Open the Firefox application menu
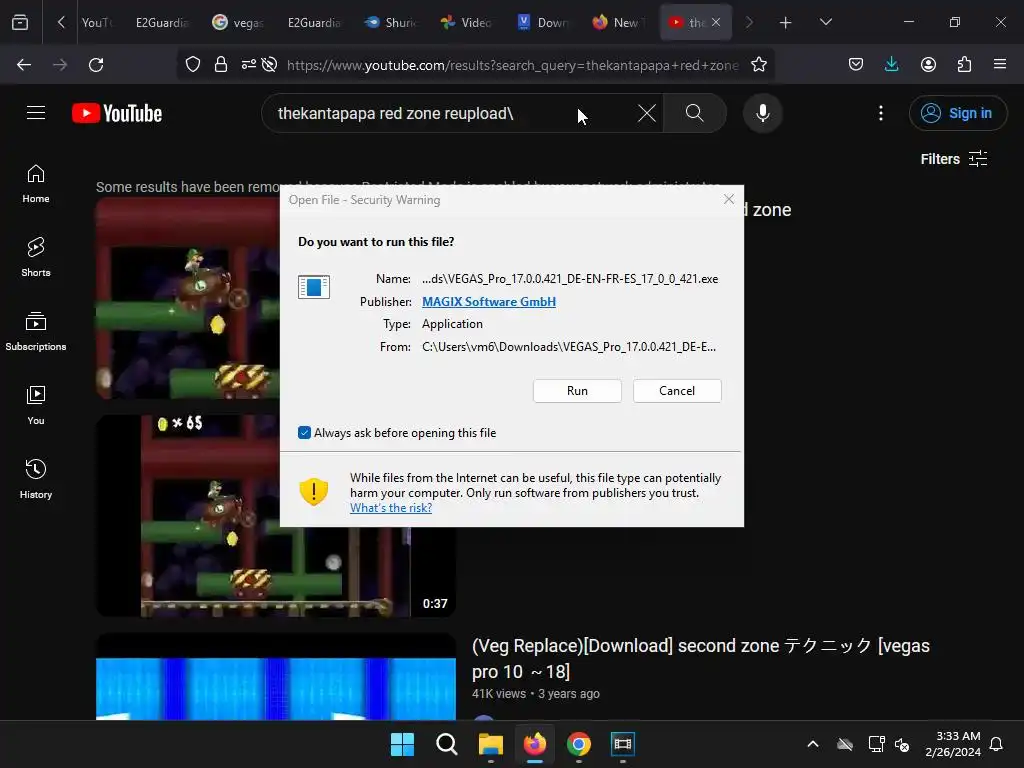 point(1000,65)
